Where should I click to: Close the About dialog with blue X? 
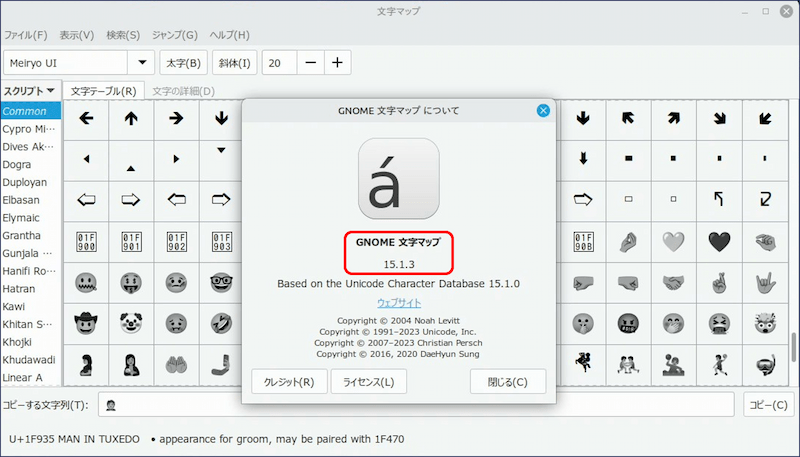(543, 110)
